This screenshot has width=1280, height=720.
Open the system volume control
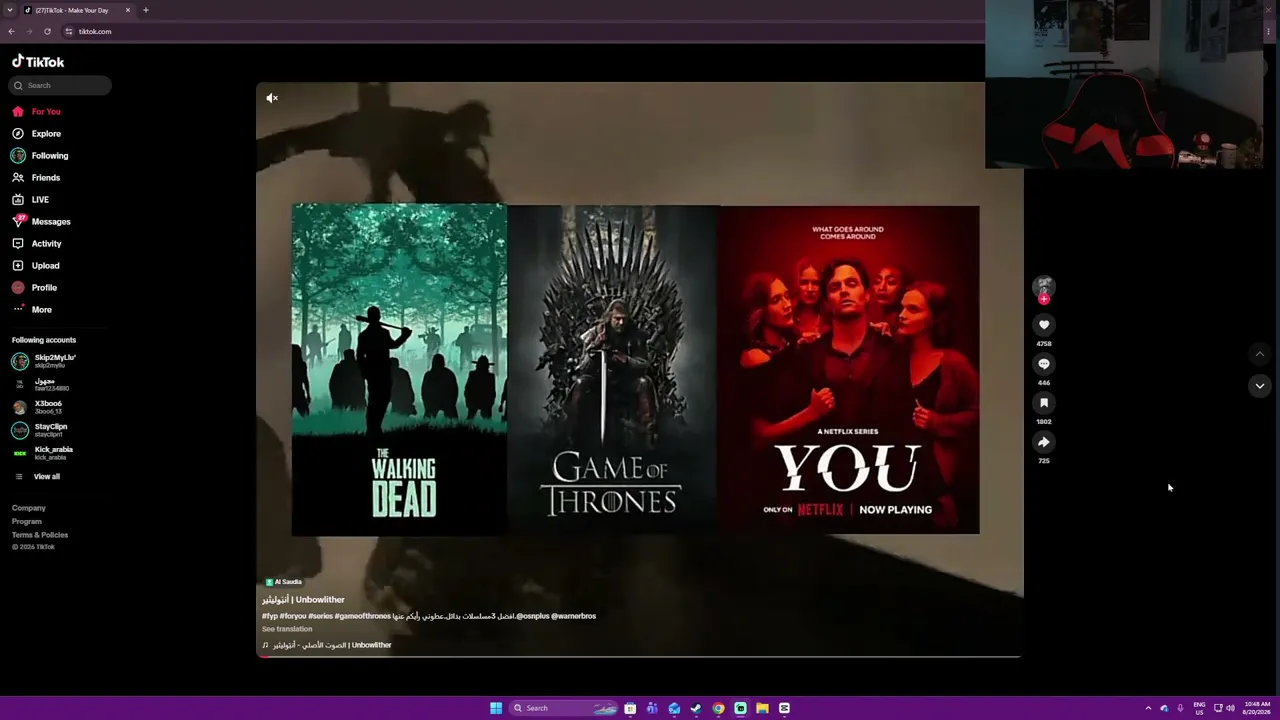point(1230,708)
